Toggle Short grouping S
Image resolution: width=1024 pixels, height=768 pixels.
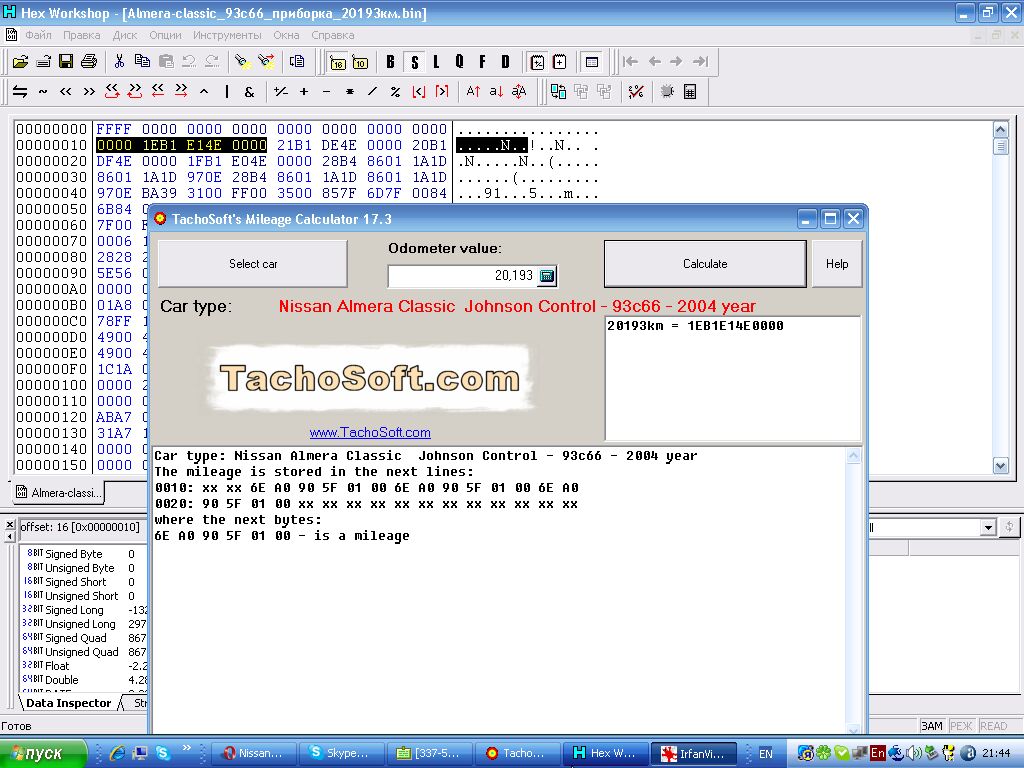pos(414,63)
